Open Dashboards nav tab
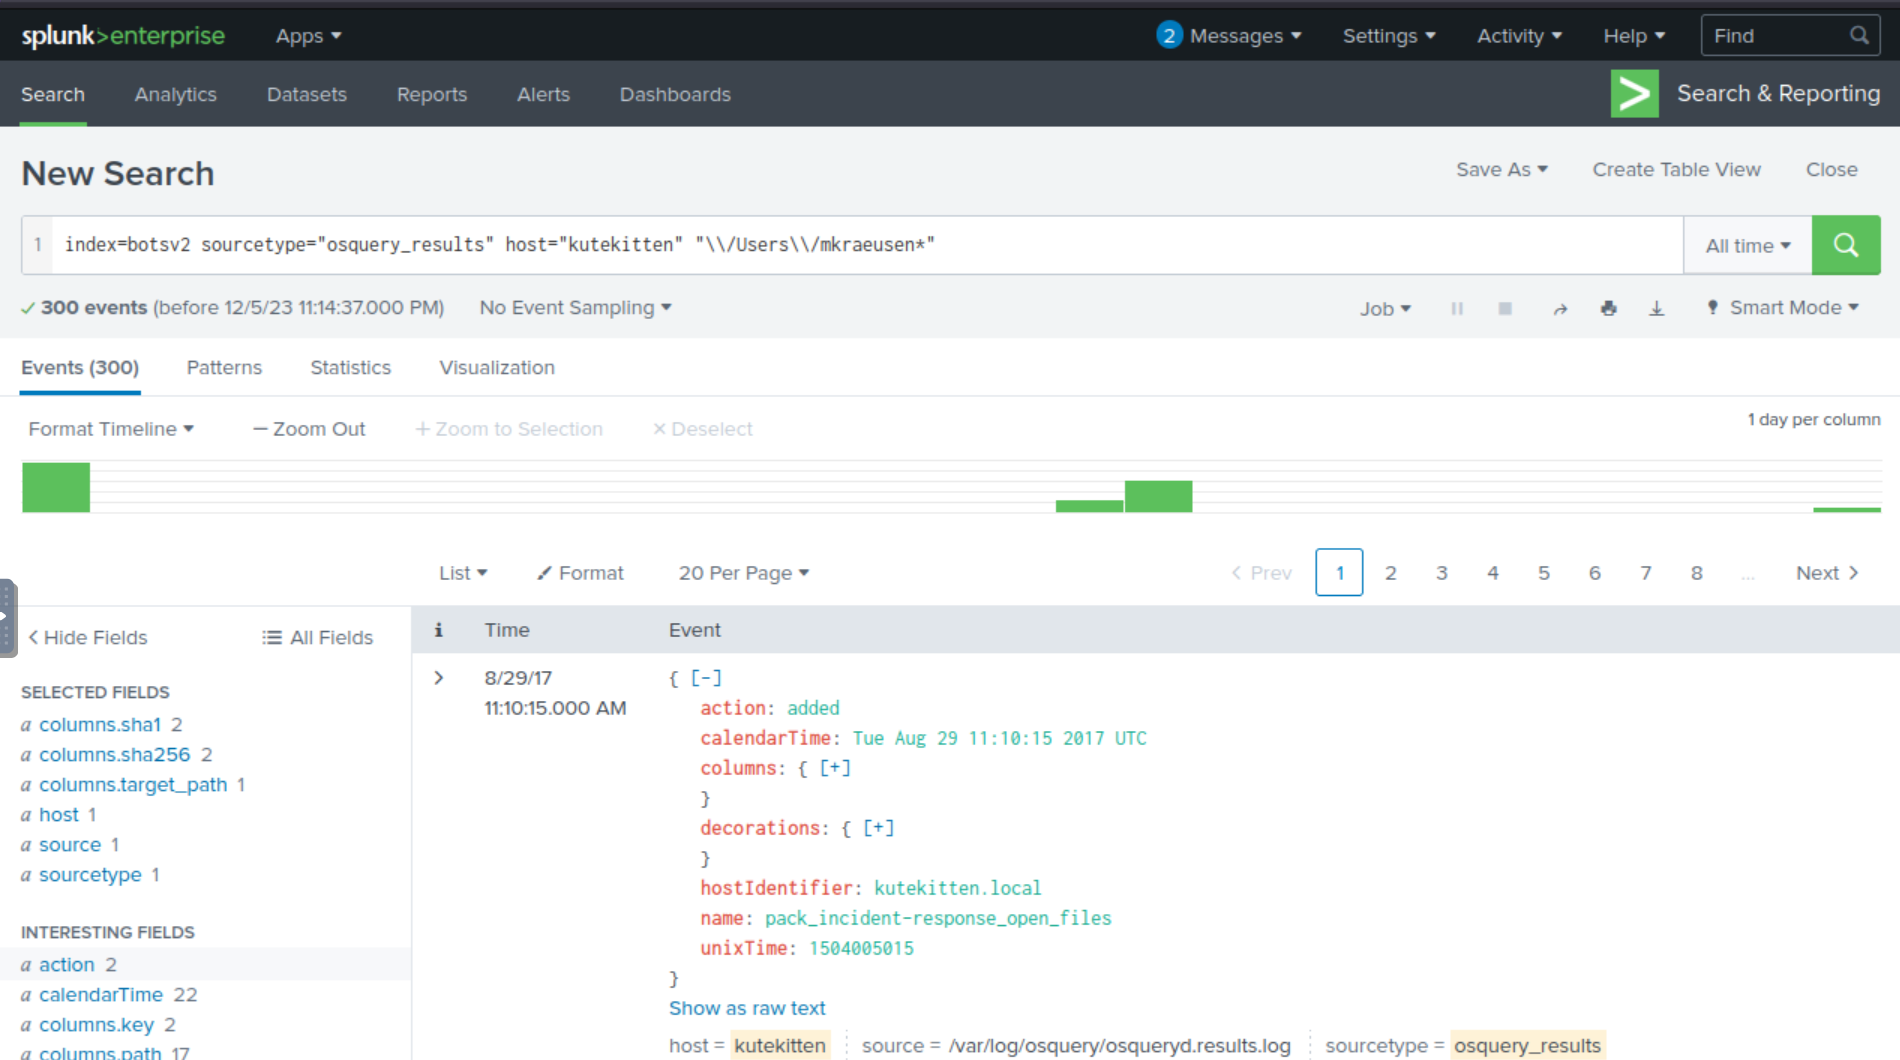Image resolution: width=1900 pixels, height=1060 pixels. [675, 94]
